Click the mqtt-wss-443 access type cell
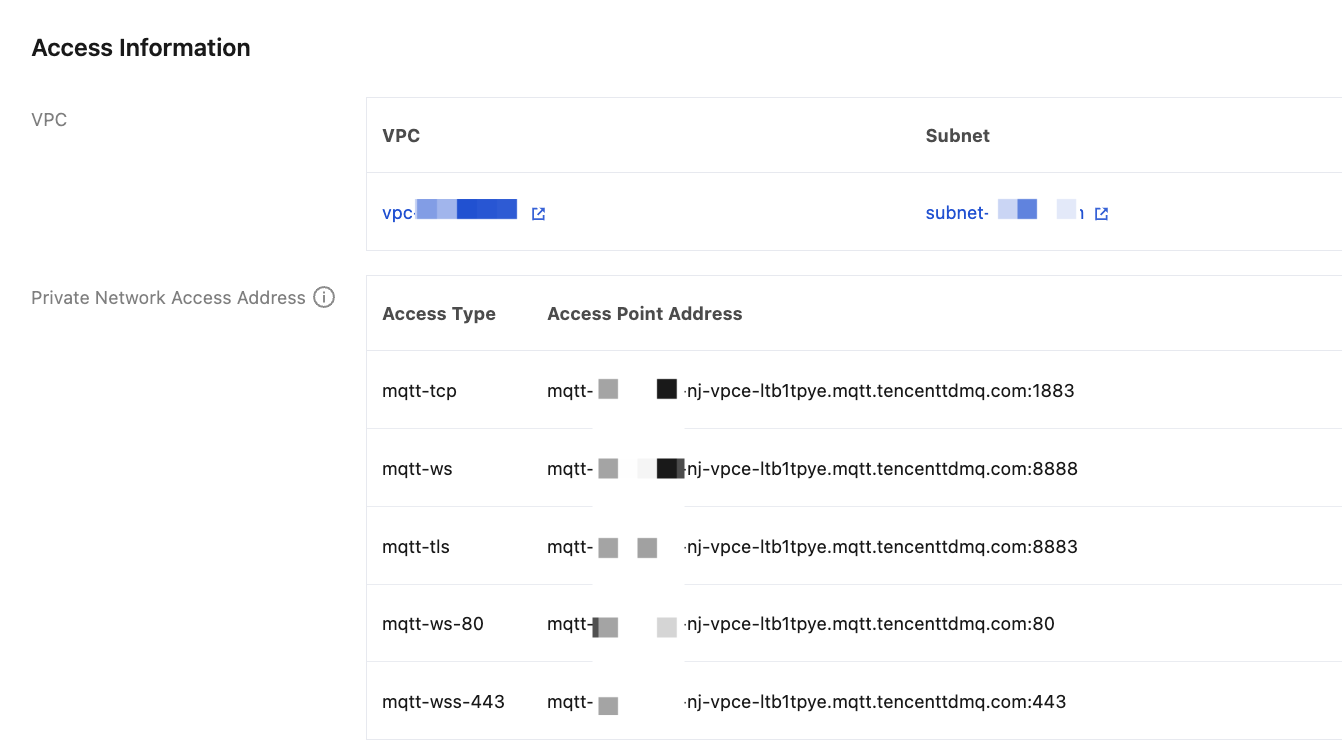The height and width of the screenshot is (746, 1342). [x=443, y=702]
